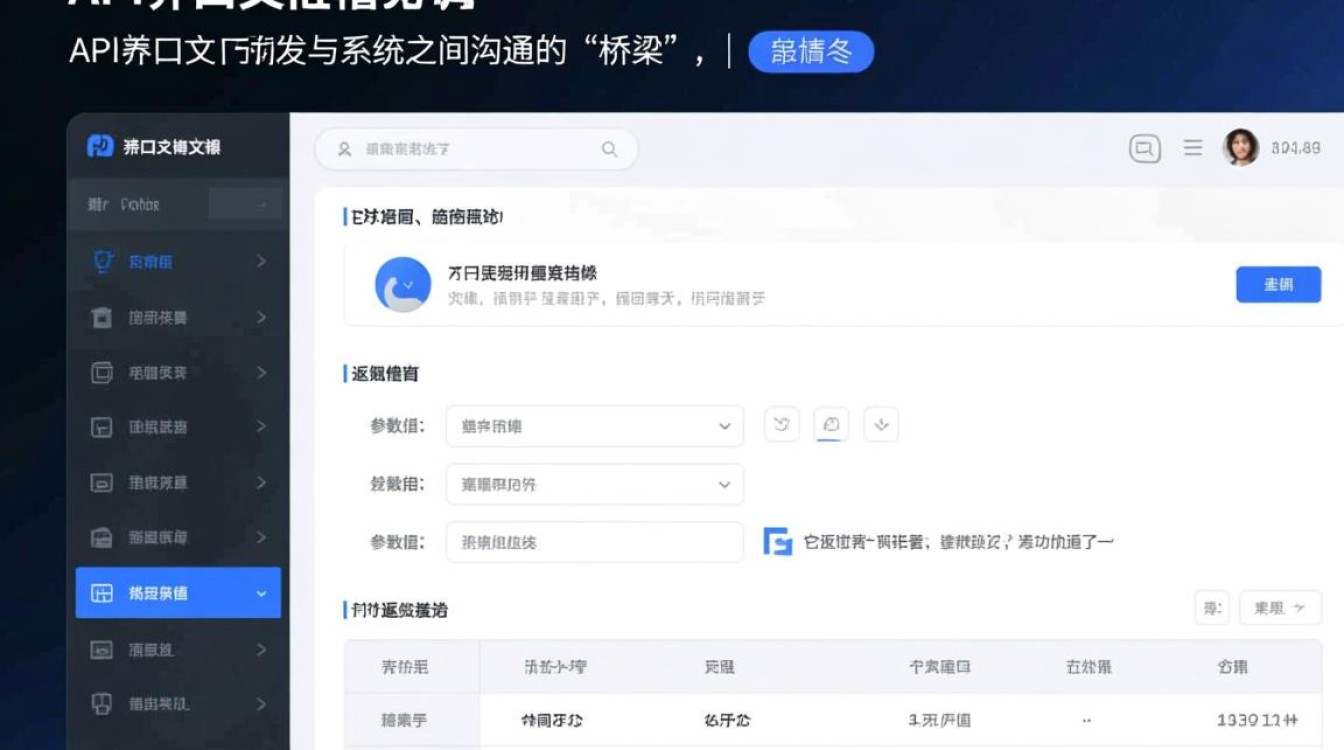
Task: Open the sort dropdown above the data table
Action: [x=1280, y=608]
